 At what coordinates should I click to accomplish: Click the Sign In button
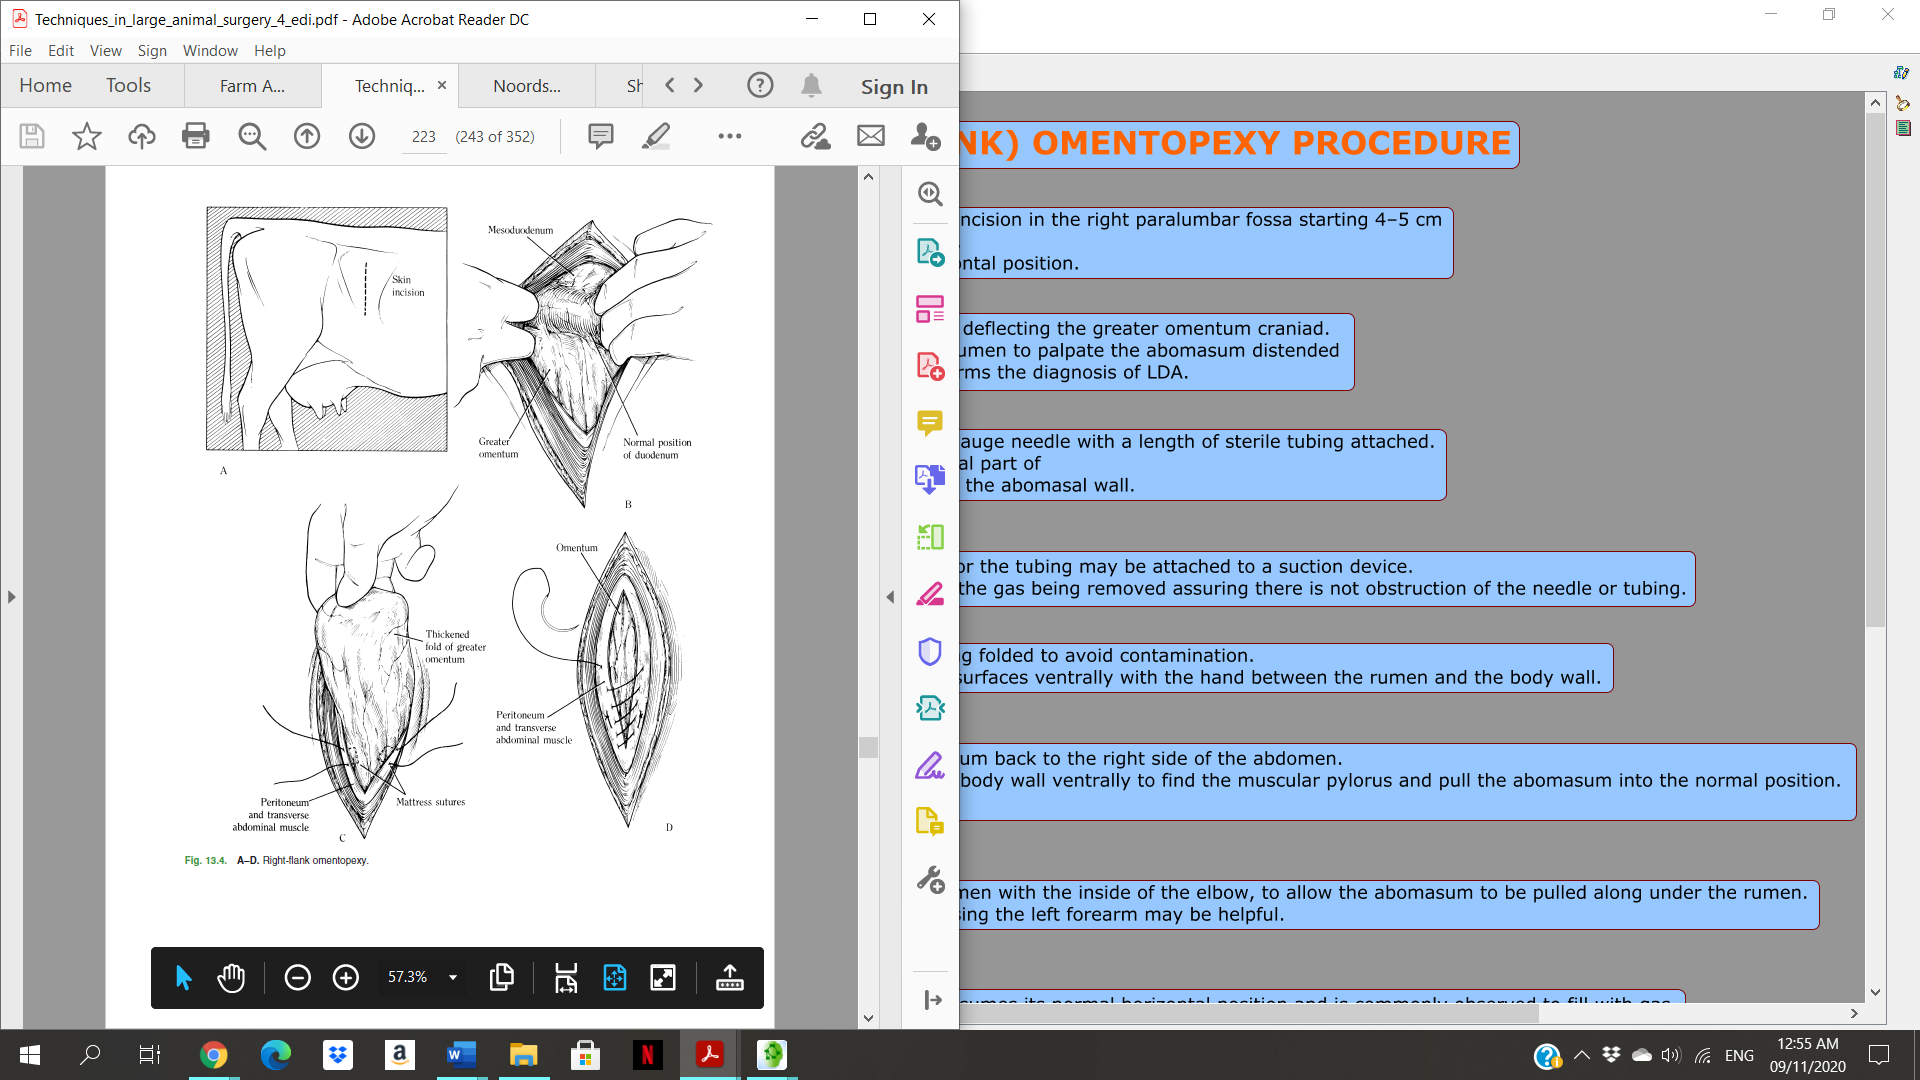pos(894,87)
